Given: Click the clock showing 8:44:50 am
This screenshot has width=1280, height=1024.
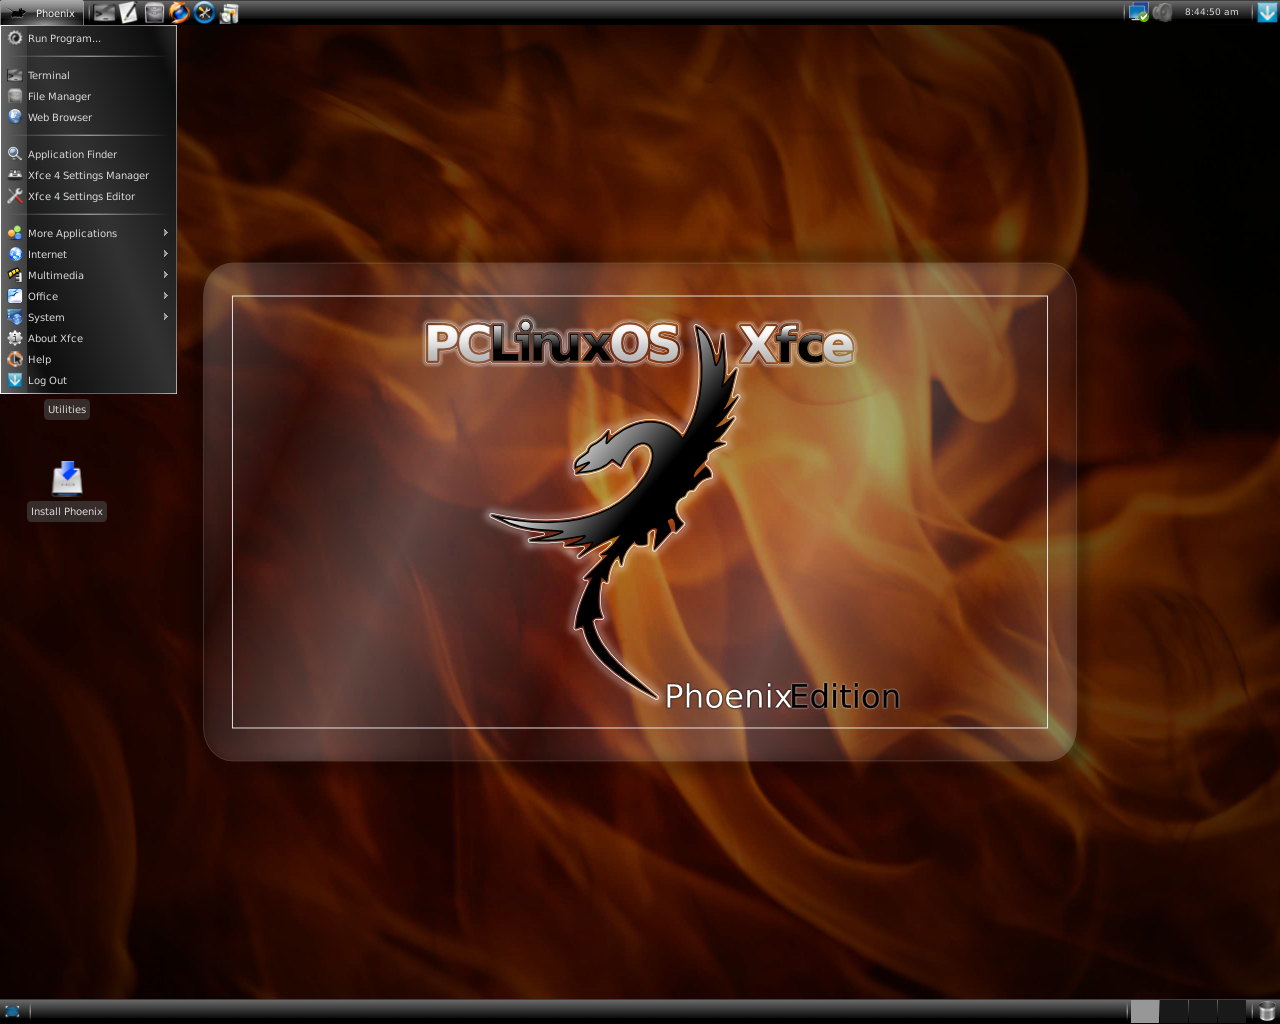Looking at the screenshot, I should [1211, 12].
